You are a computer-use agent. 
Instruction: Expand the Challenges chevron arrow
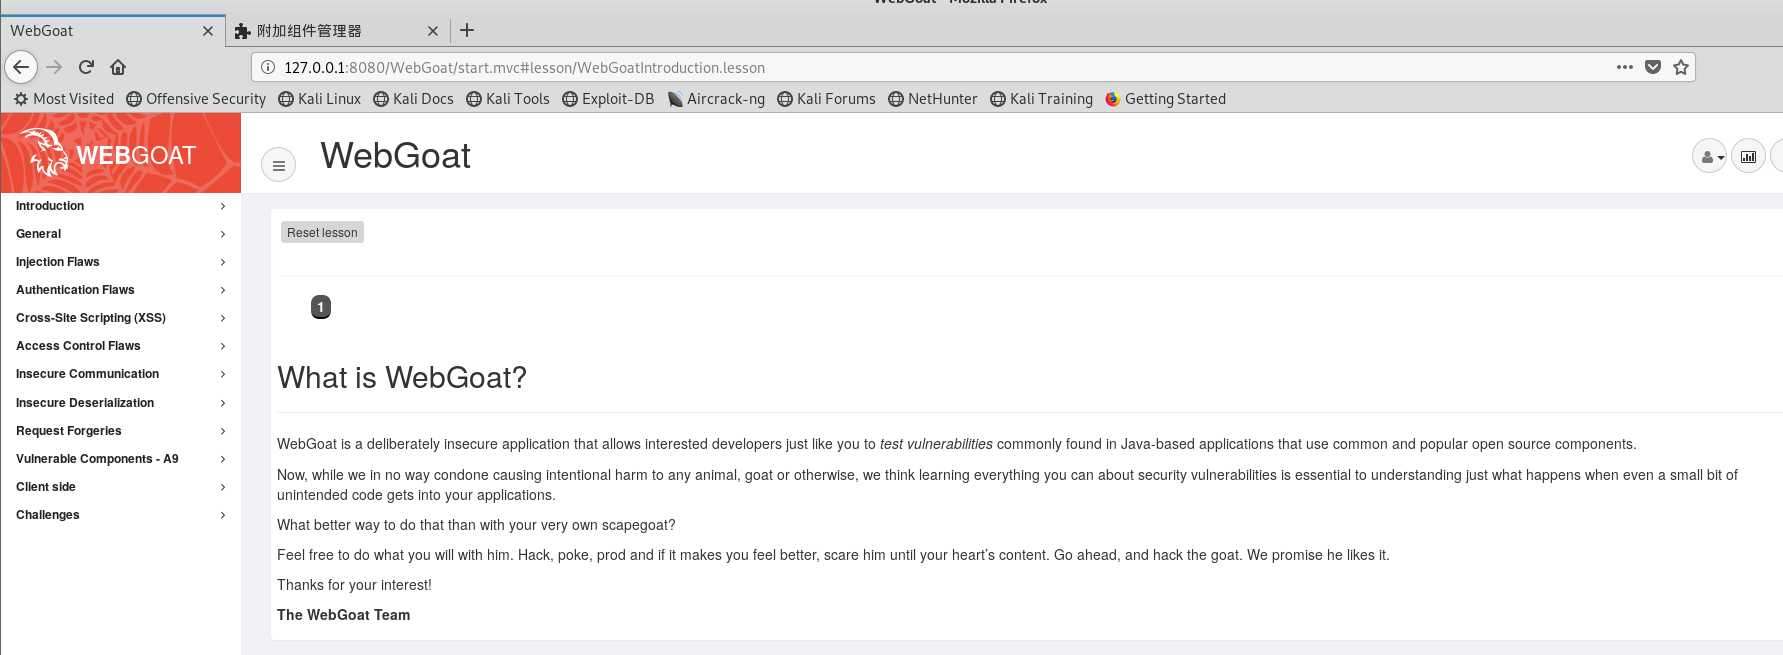pyautogui.click(x=223, y=515)
